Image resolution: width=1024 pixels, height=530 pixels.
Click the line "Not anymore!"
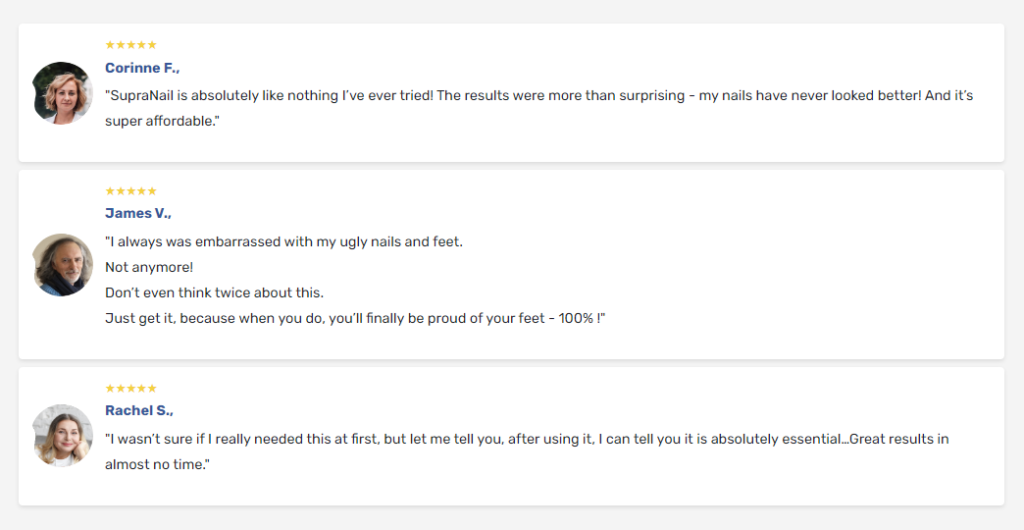point(149,268)
